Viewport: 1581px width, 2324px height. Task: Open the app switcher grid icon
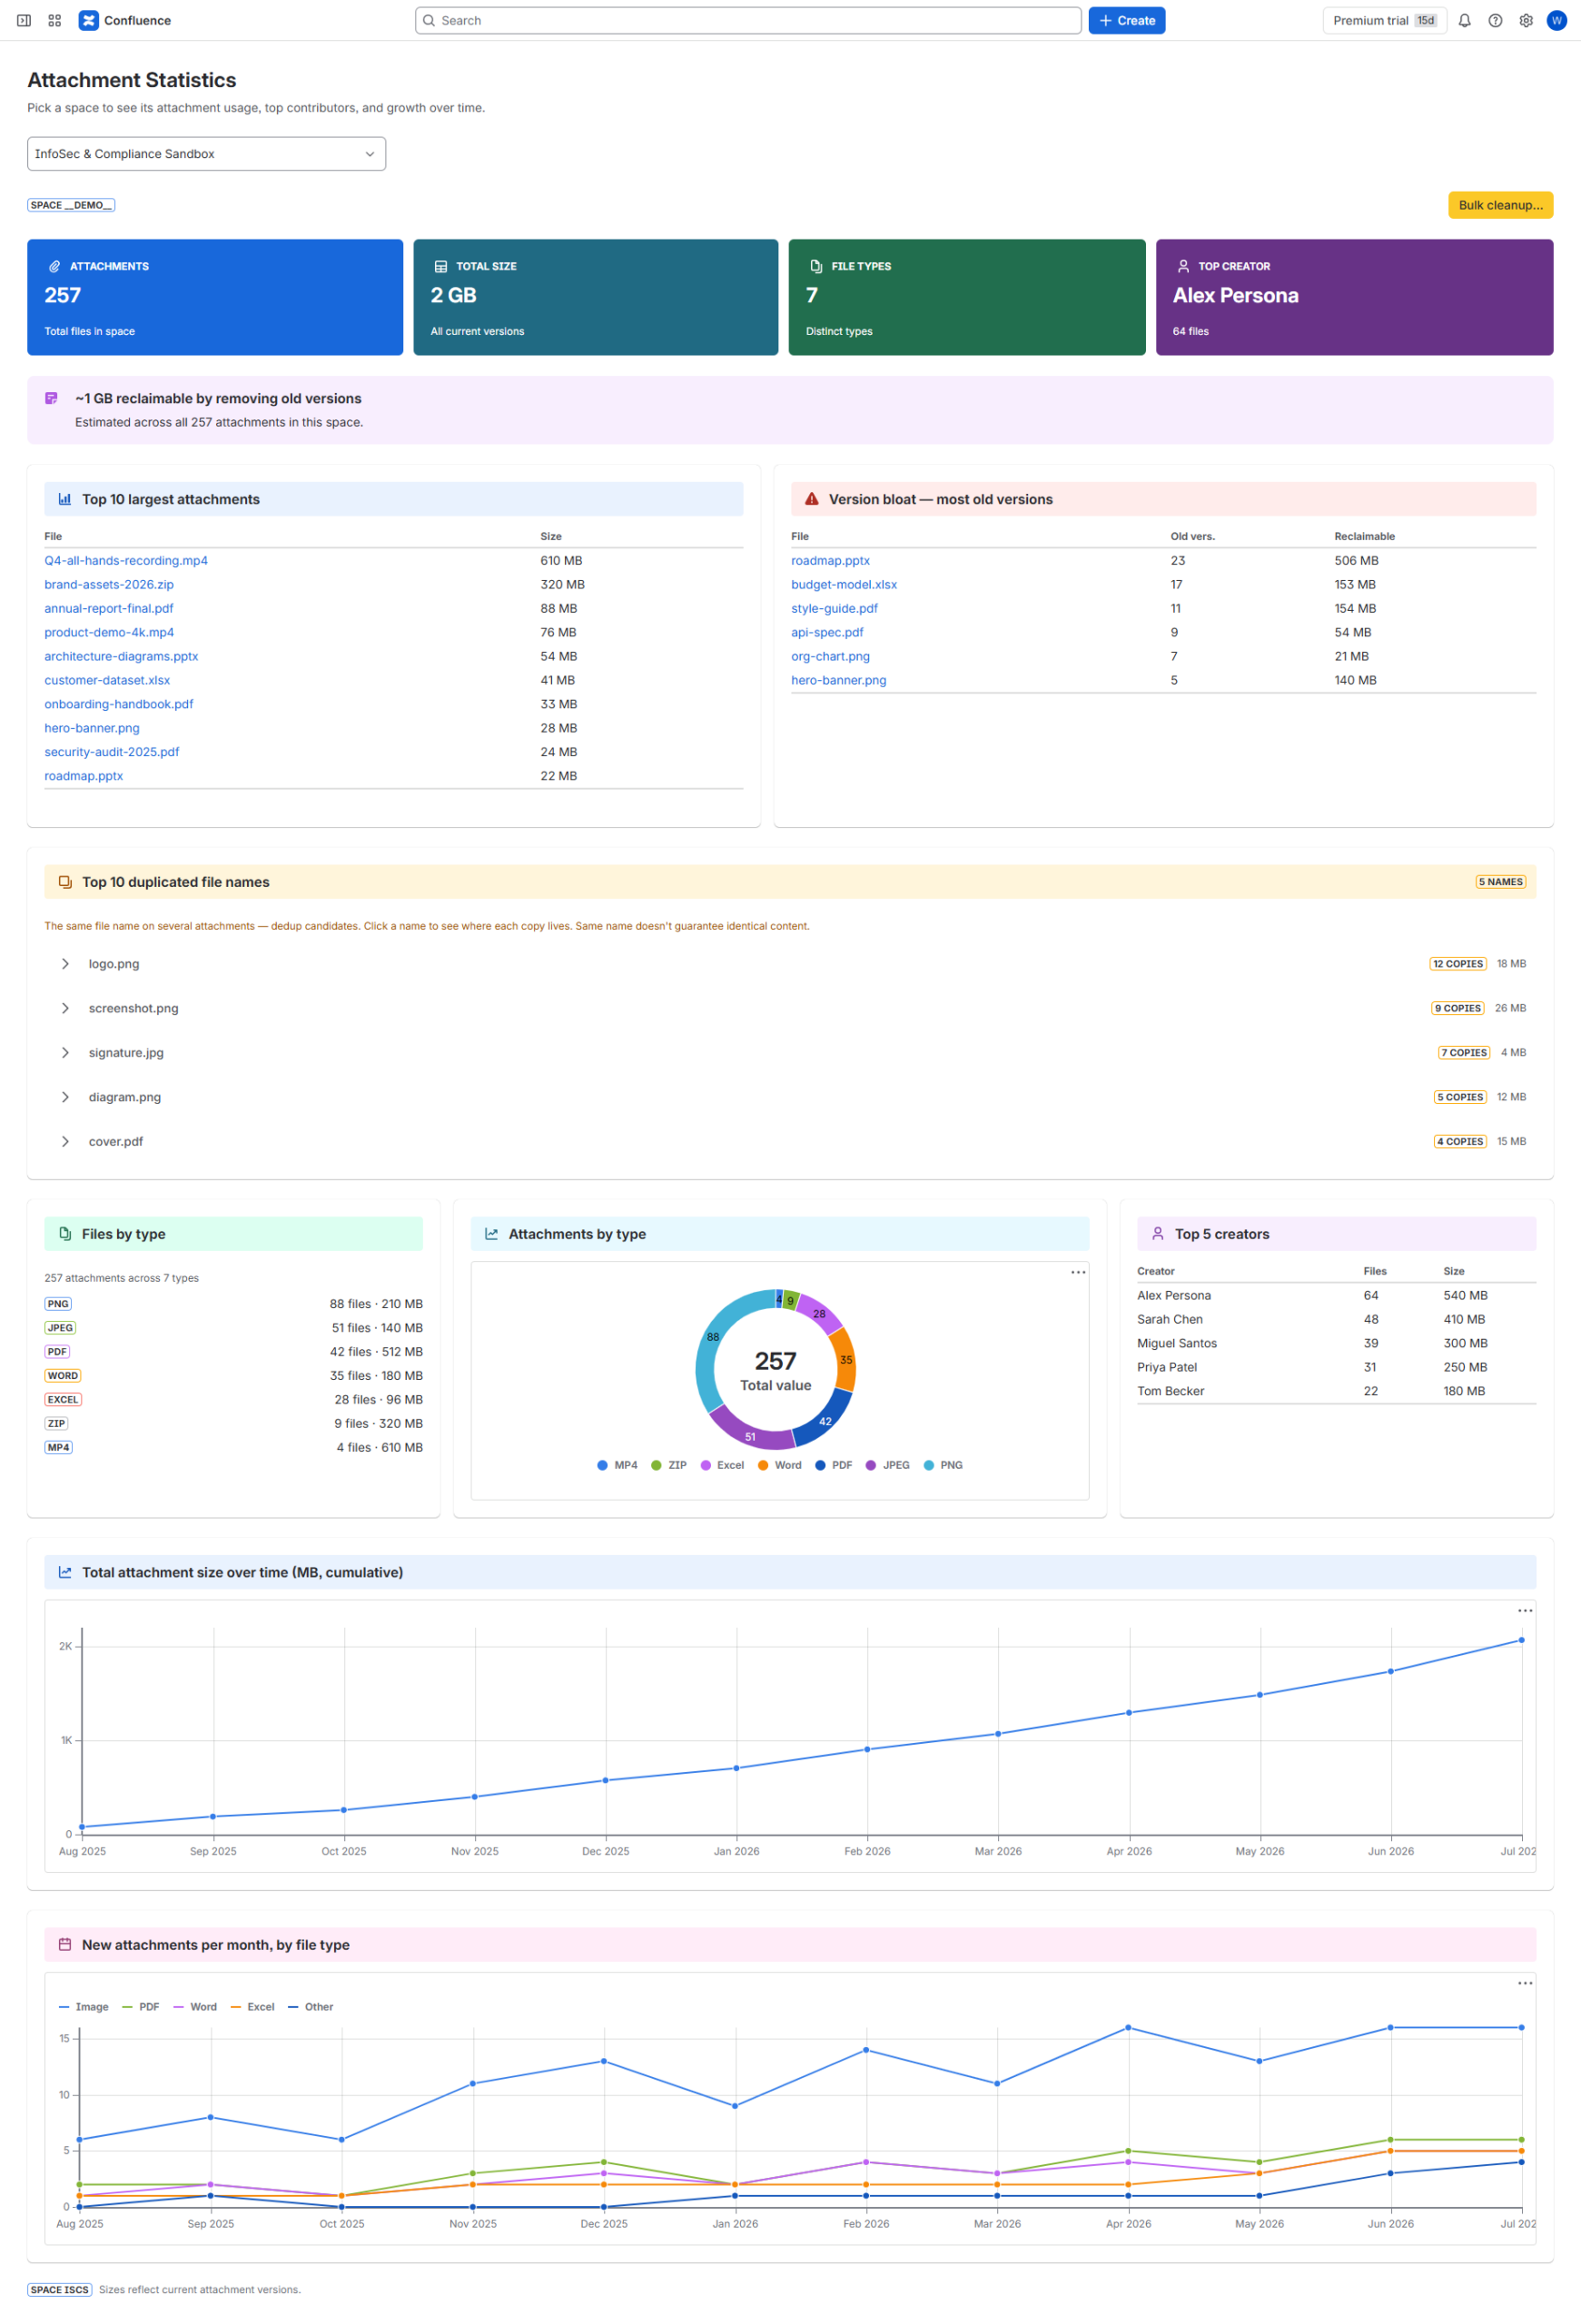tap(55, 20)
